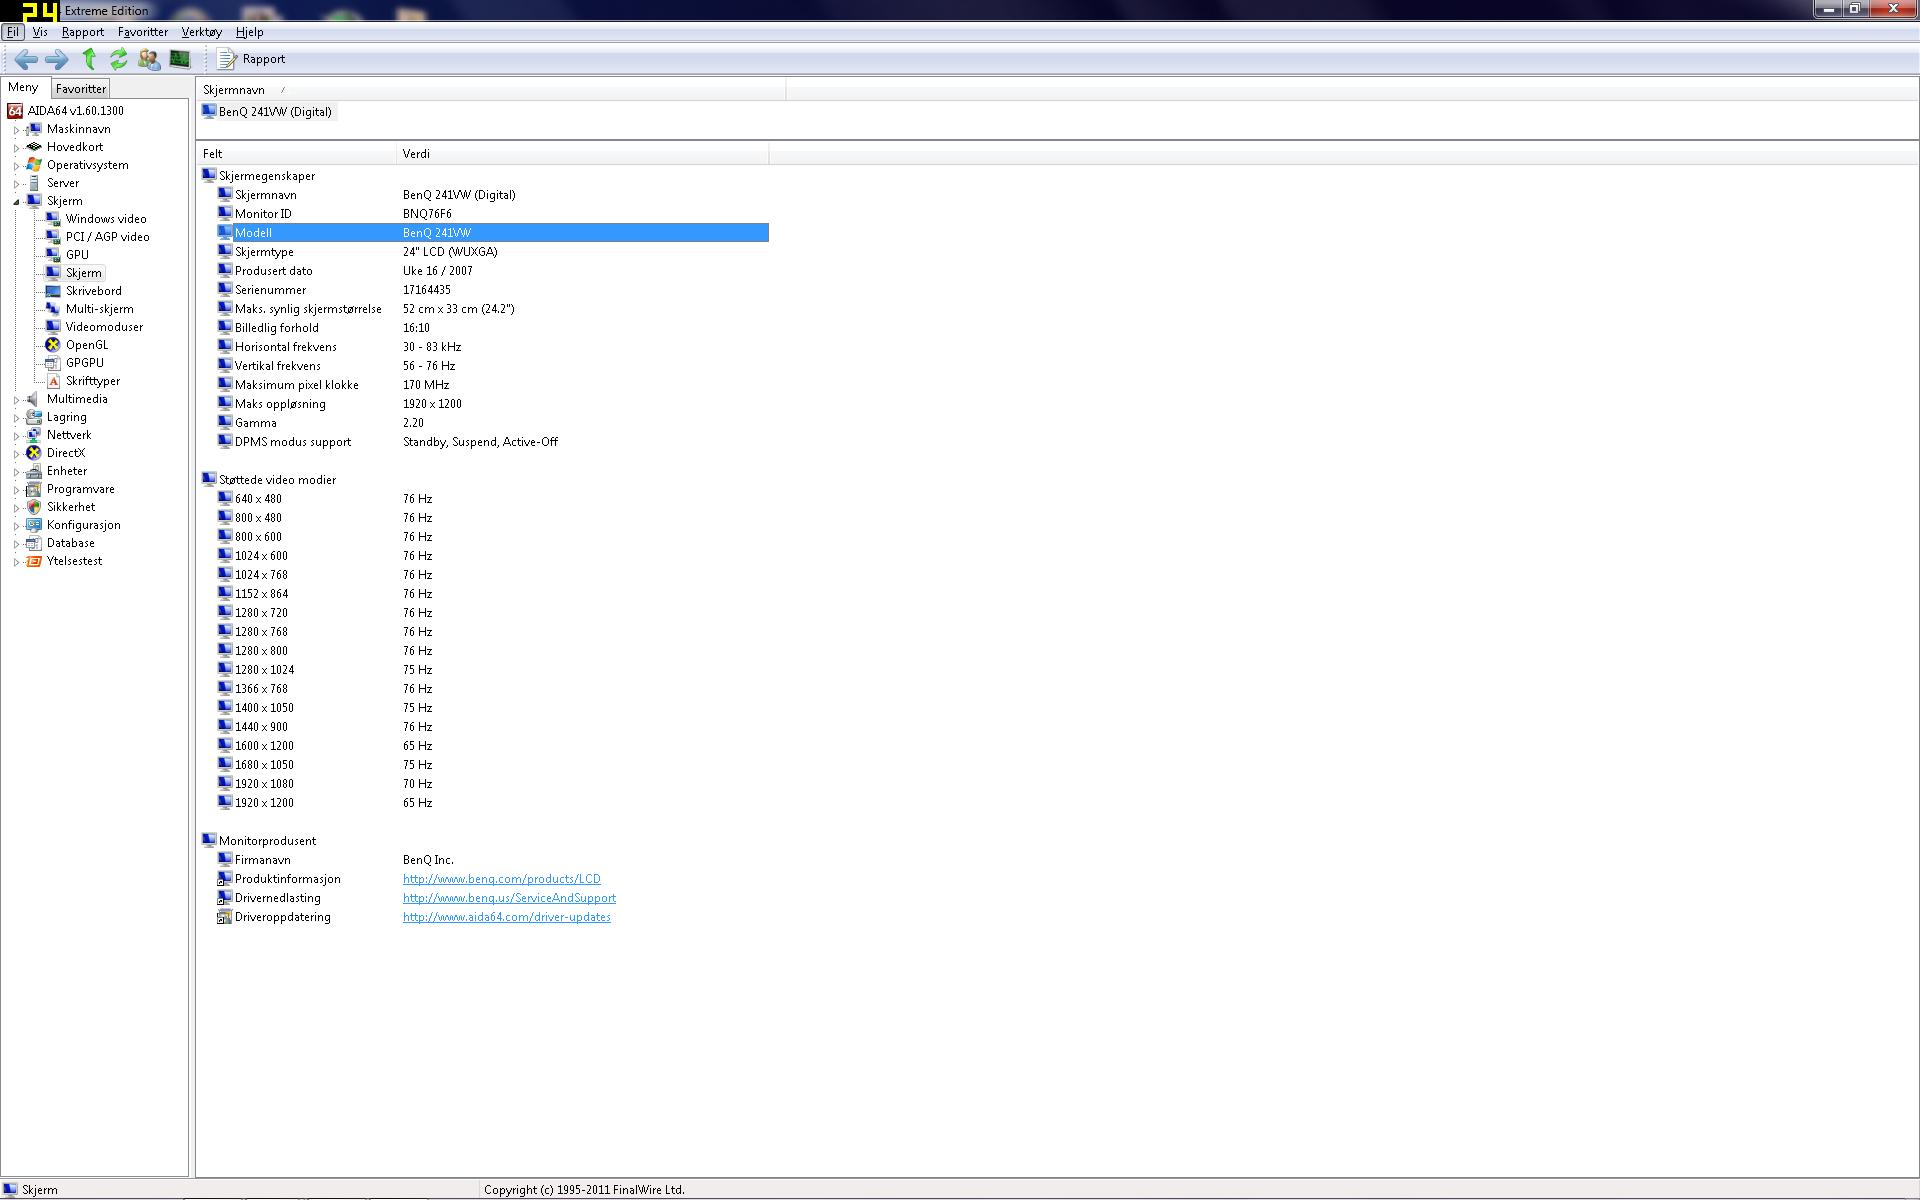Select GPGPU tree item
This screenshot has height=1200, width=1920.
click(84, 363)
